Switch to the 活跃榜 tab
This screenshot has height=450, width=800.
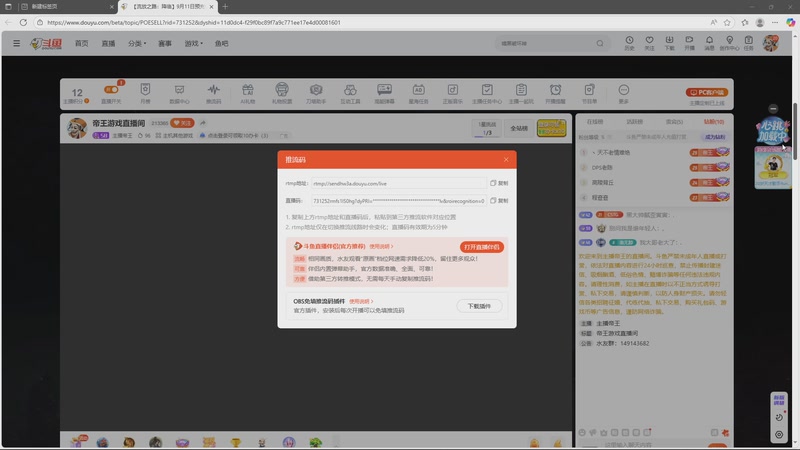point(635,122)
